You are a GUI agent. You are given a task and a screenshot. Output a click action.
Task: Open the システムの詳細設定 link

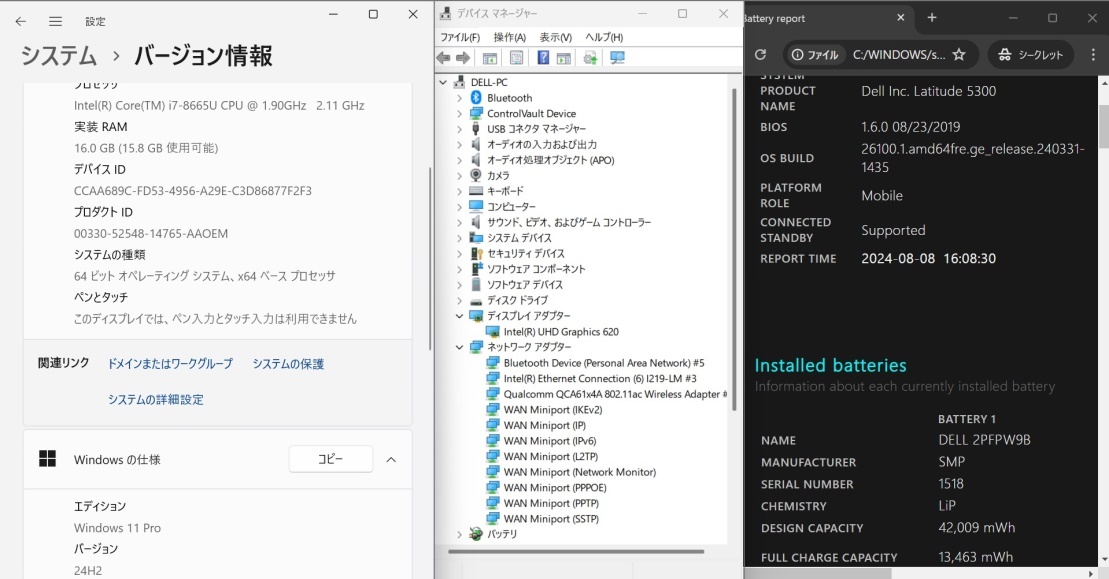(156, 399)
